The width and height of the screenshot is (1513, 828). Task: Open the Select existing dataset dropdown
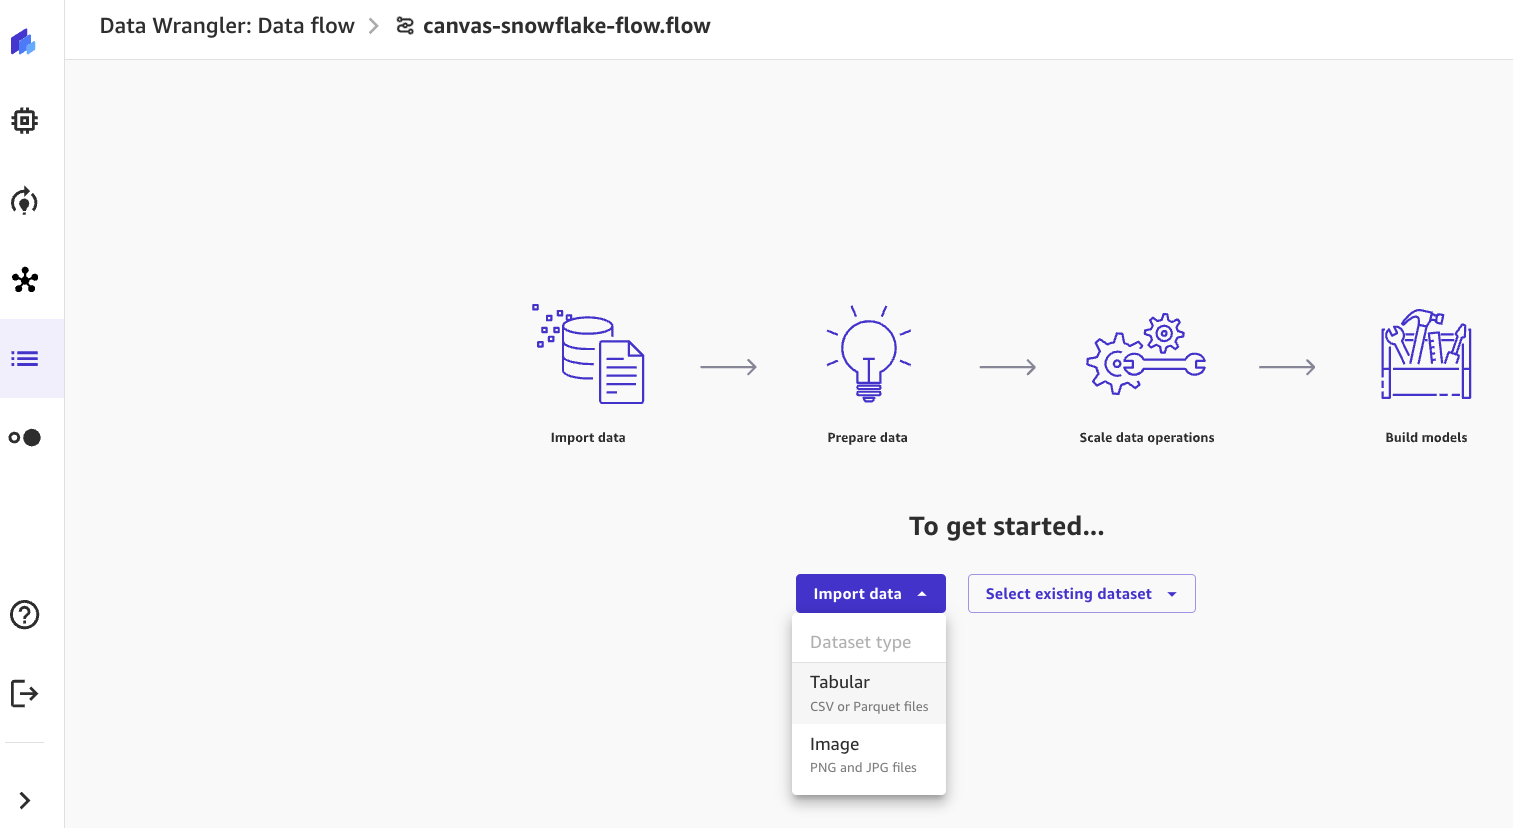1082,594
